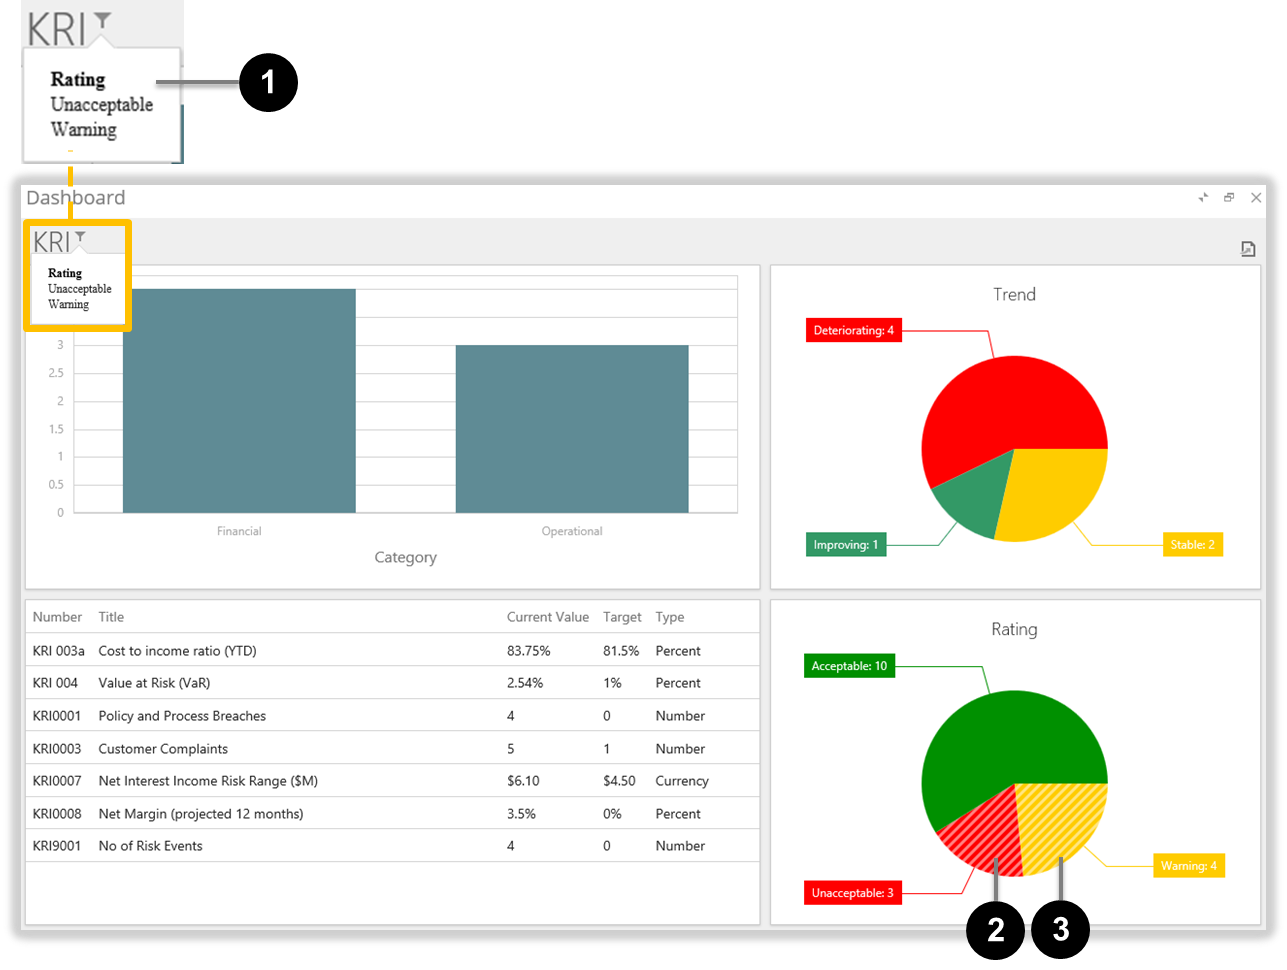Click 'Net Interest Income Risk Range ($M)'
This screenshot has width=1287, height=970.
point(208,781)
